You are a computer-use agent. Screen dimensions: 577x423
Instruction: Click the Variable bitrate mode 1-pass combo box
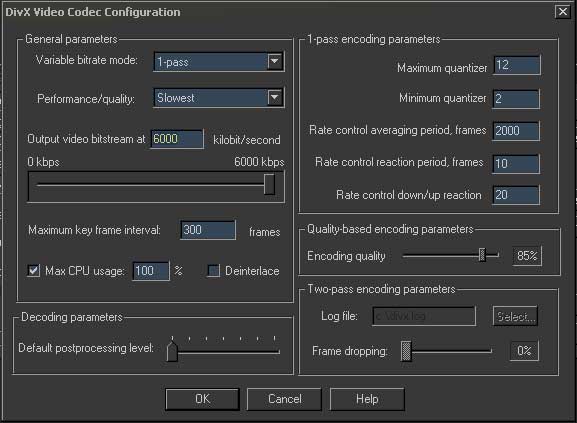[219, 61]
